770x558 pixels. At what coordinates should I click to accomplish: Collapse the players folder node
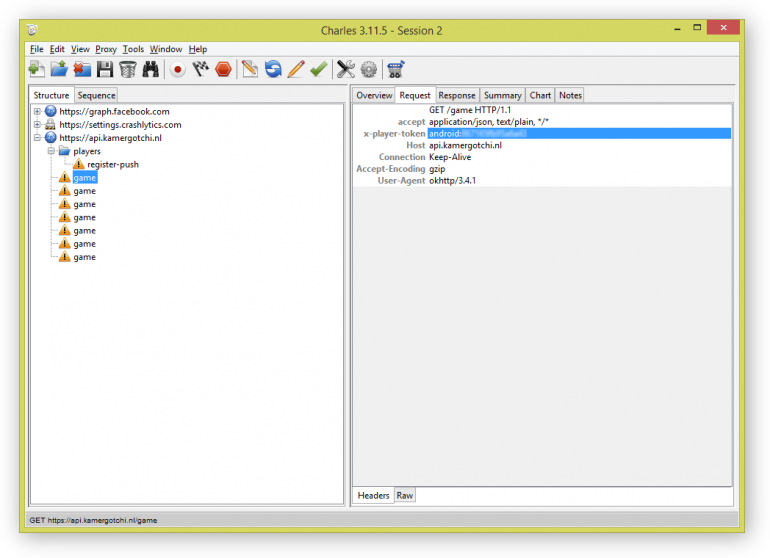point(51,151)
